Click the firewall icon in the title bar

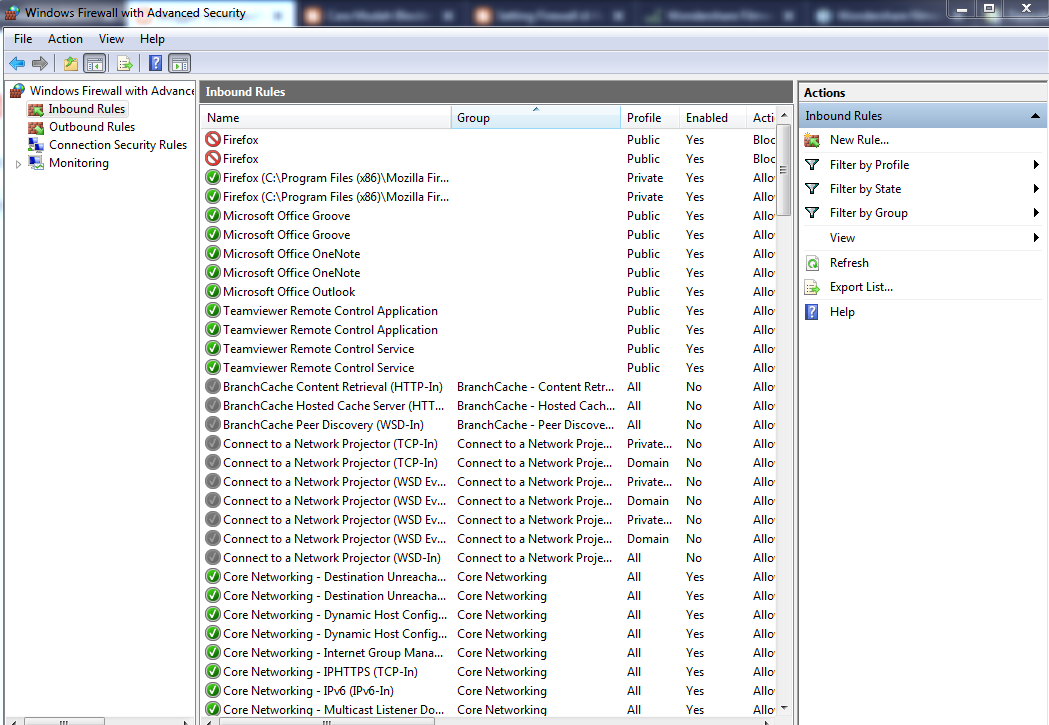point(12,13)
